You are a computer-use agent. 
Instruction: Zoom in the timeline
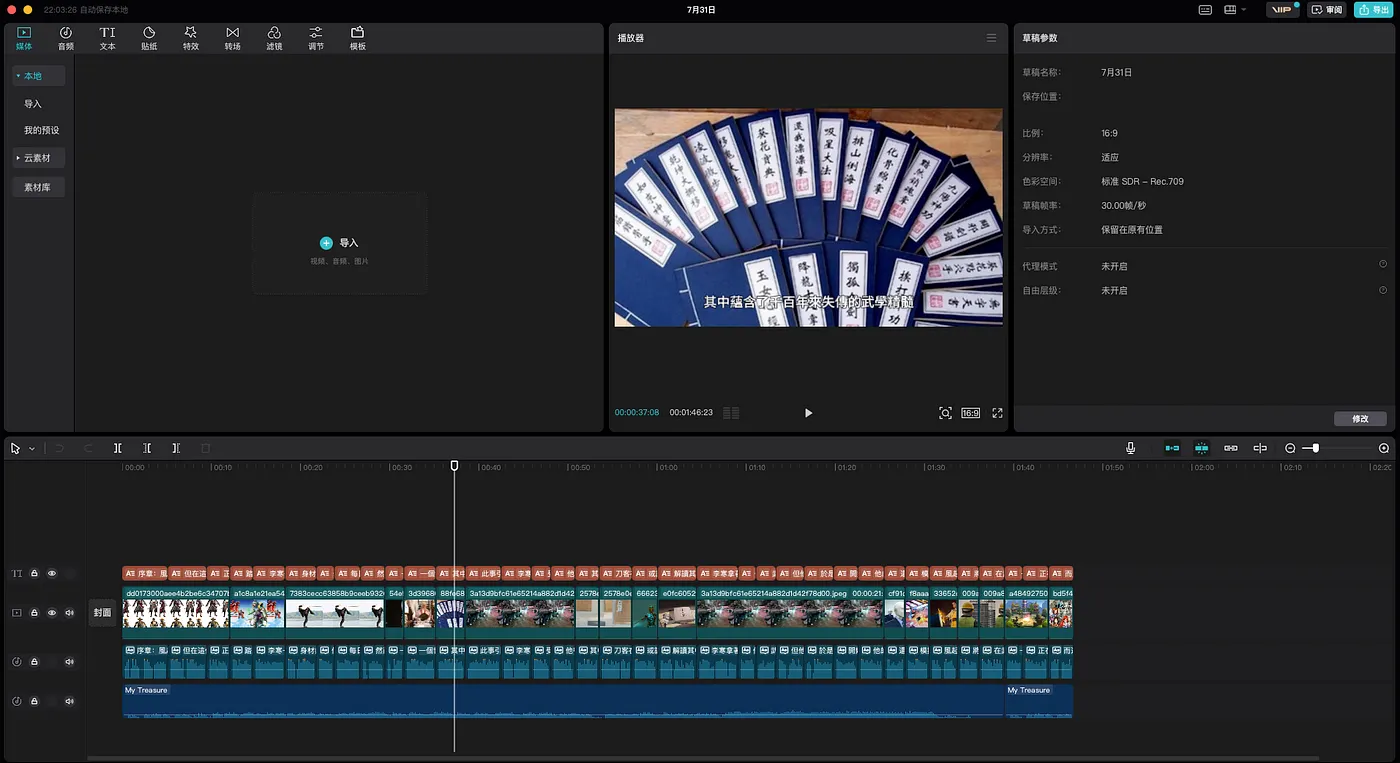1384,448
